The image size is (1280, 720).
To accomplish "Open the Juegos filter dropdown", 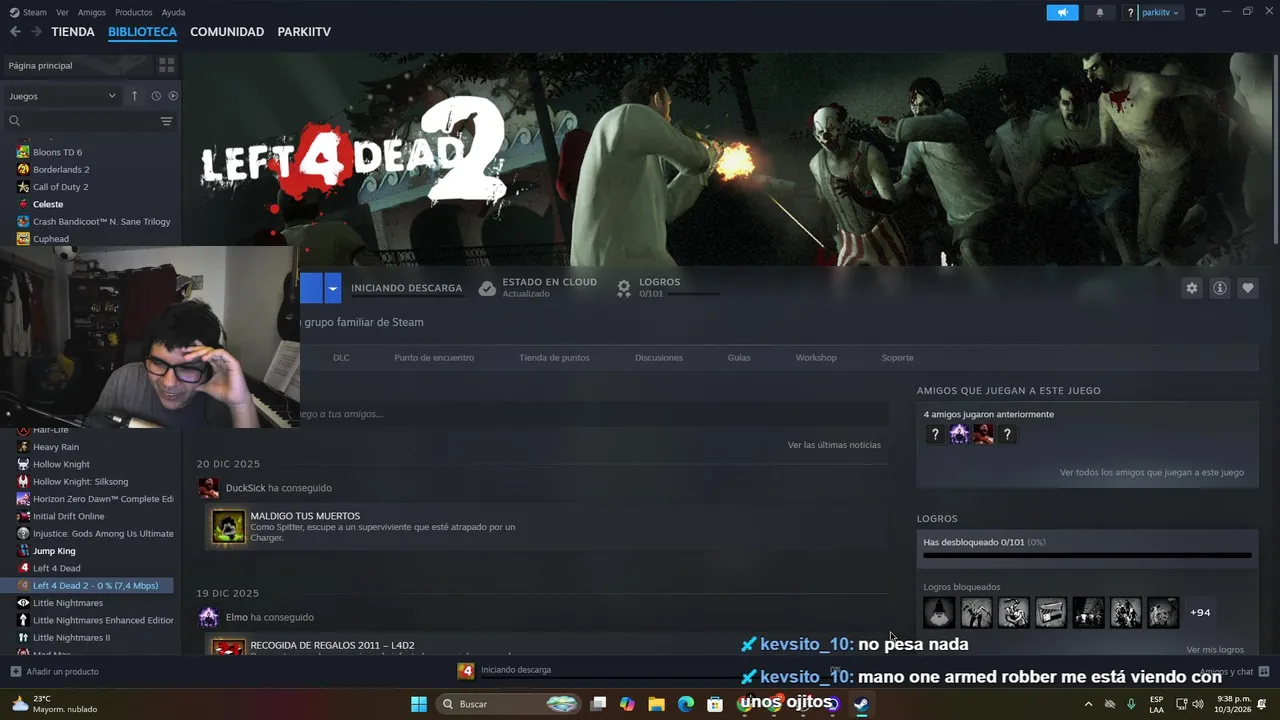I will (62, 96).
